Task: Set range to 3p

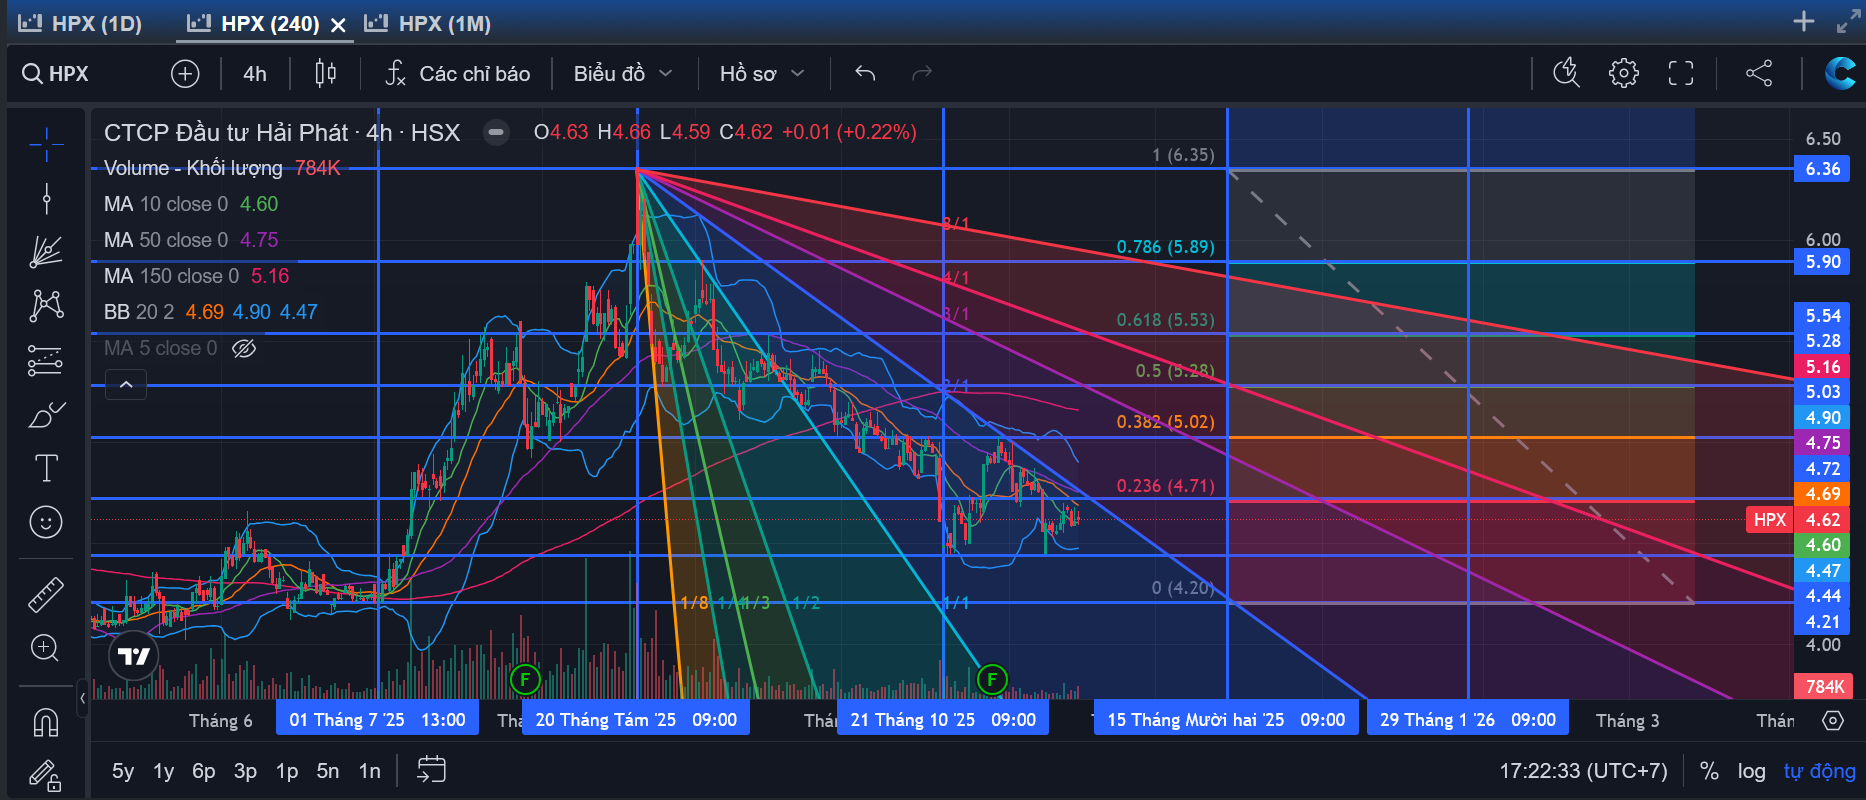Action: coord(245,770)
